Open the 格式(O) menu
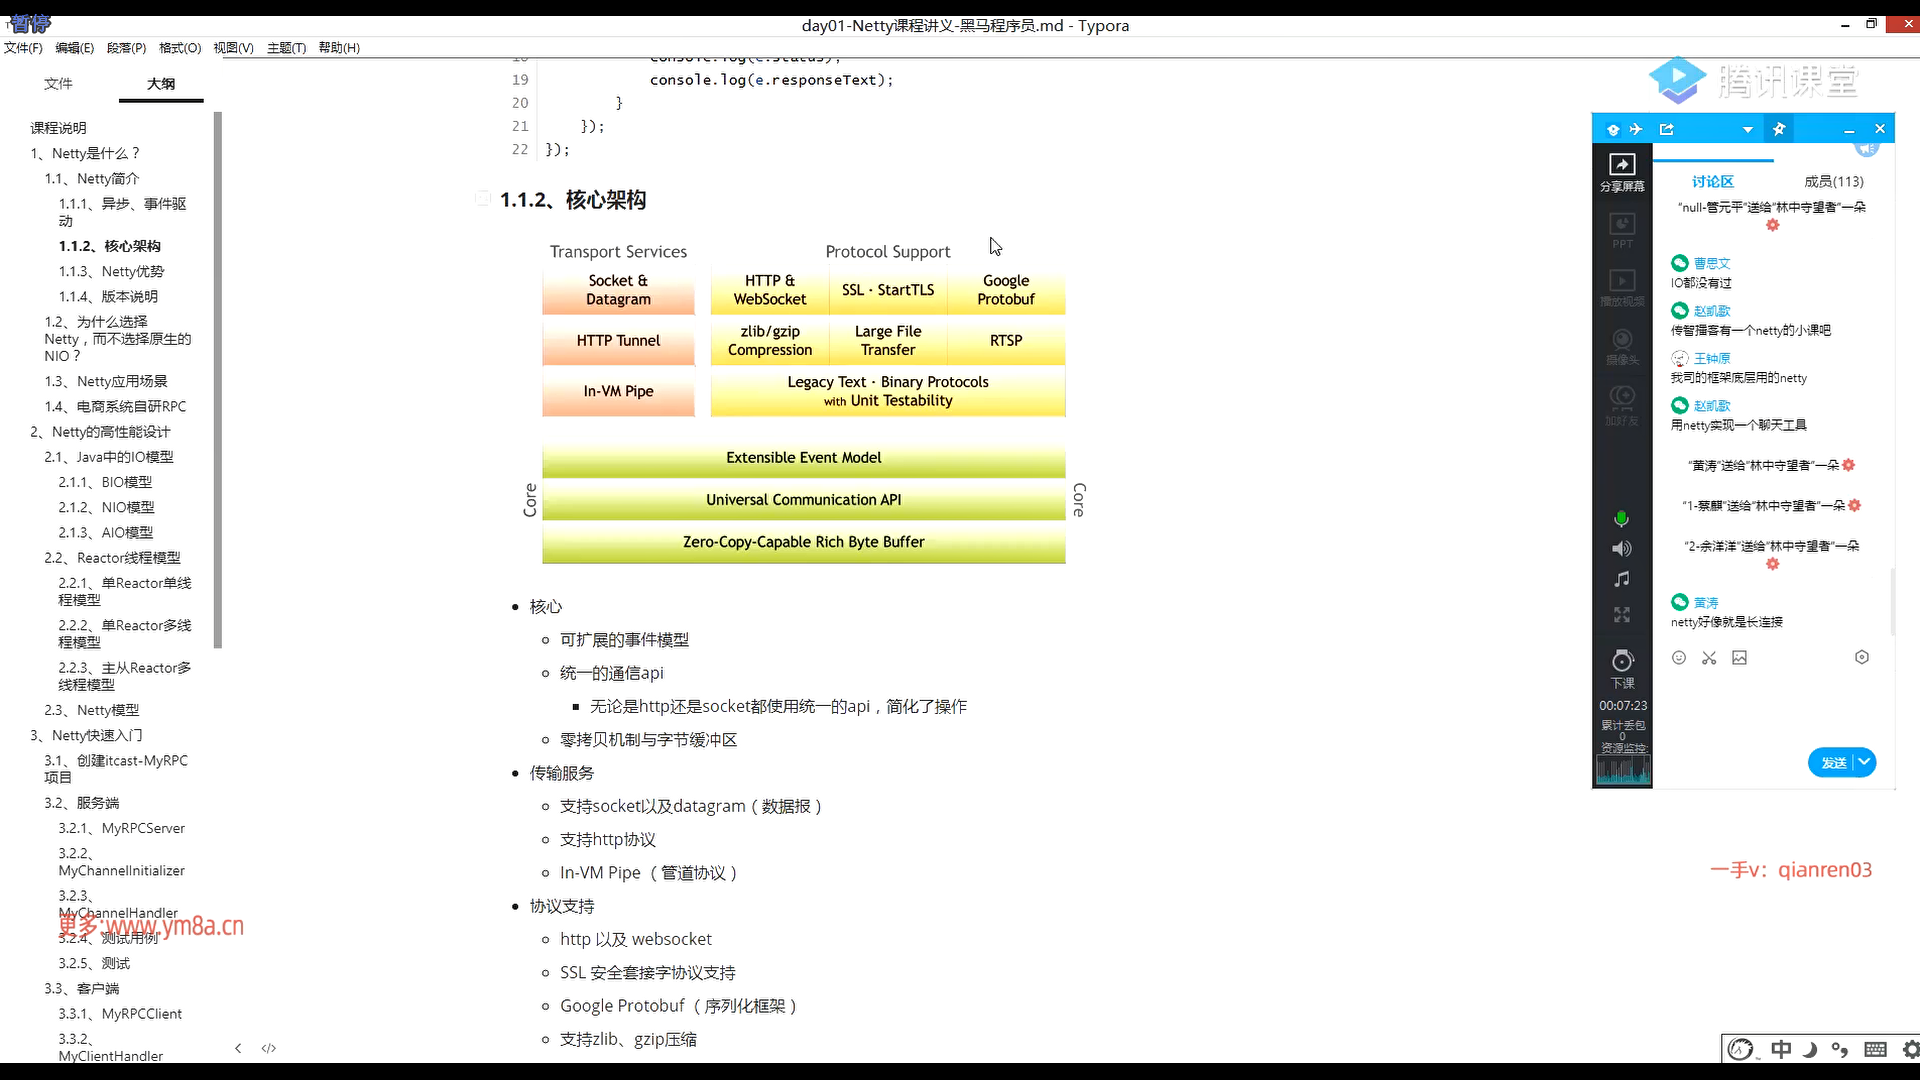 pos(180,48)
